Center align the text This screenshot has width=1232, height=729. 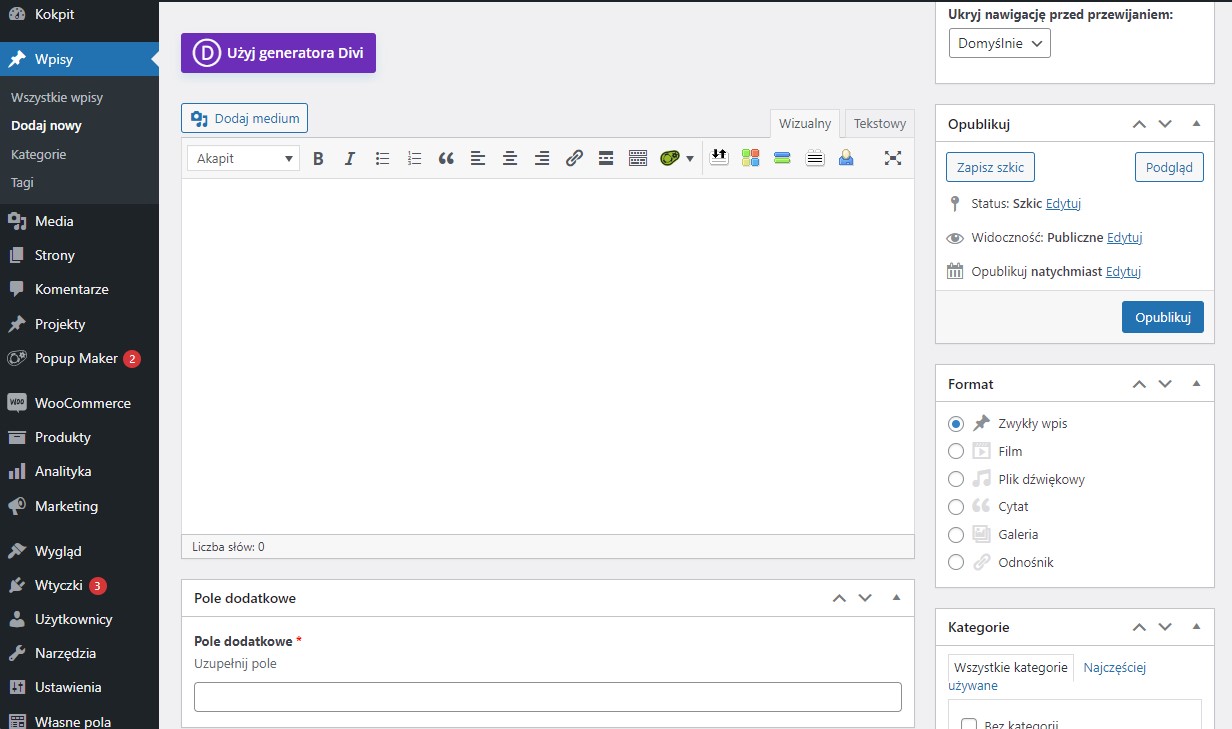click(x=510, y=158)
